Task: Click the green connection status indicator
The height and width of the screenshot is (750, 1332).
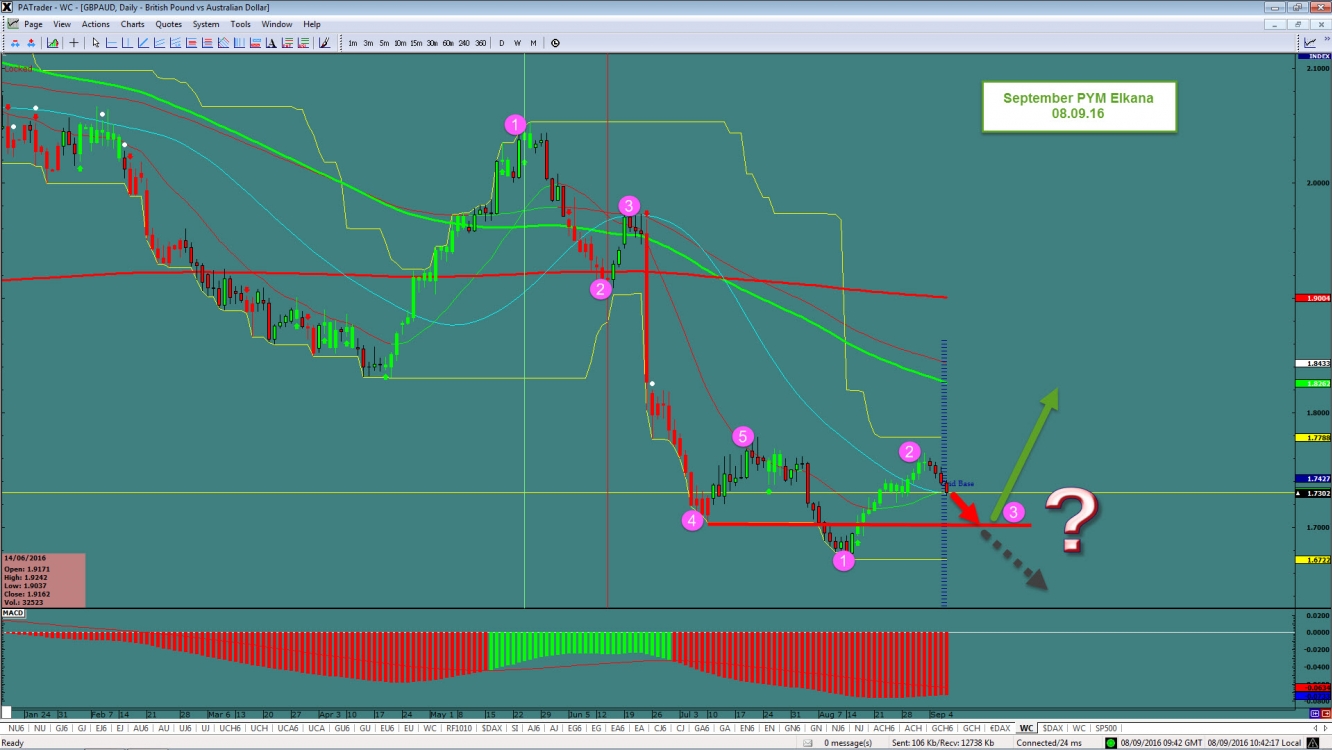Action: pyautogui.click(x=1111, y=743)
